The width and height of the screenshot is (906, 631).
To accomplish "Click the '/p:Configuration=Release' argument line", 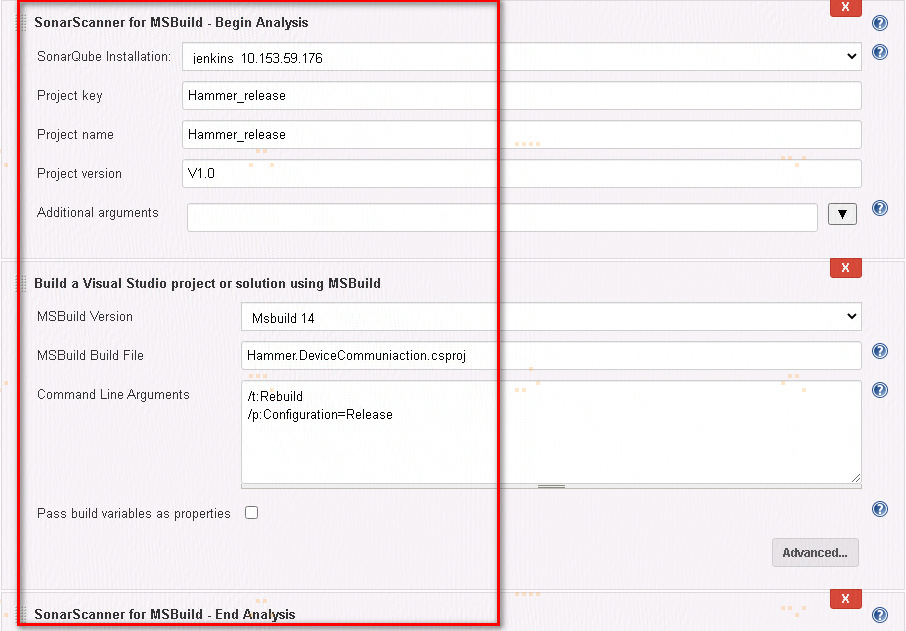I will point(320,415).
